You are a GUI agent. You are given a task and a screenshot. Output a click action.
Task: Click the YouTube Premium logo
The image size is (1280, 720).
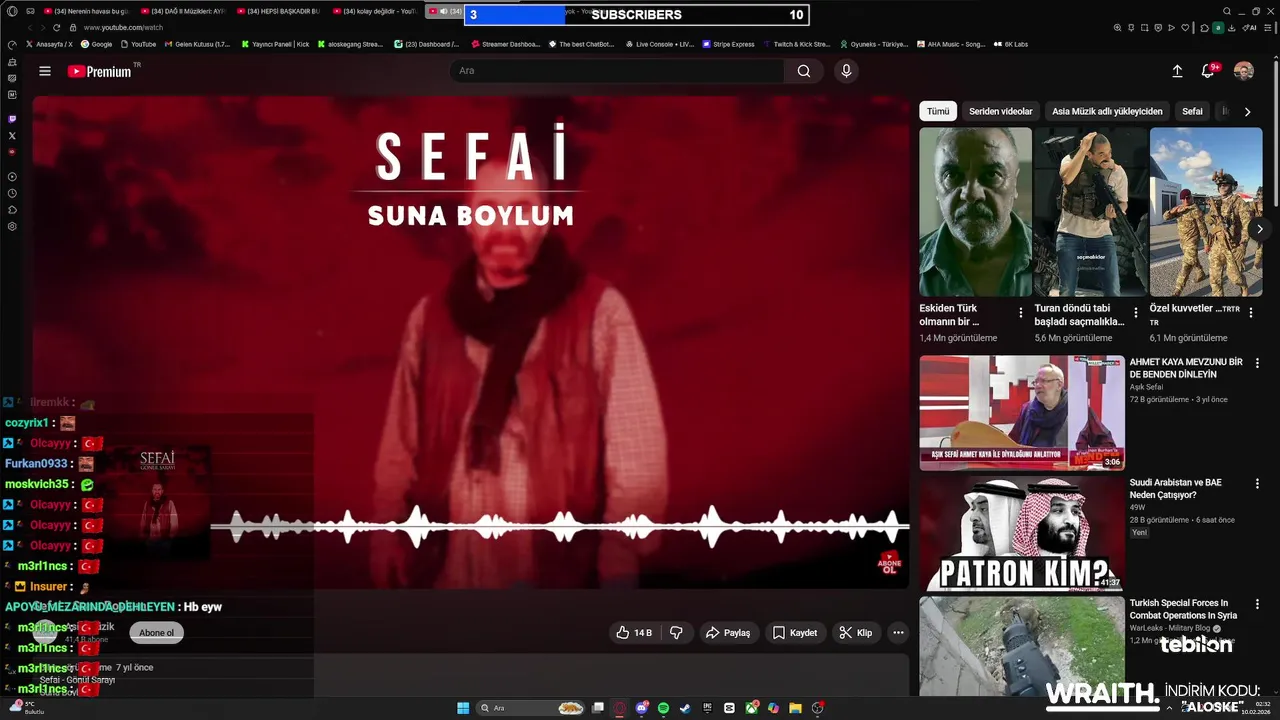coord(100,71)
